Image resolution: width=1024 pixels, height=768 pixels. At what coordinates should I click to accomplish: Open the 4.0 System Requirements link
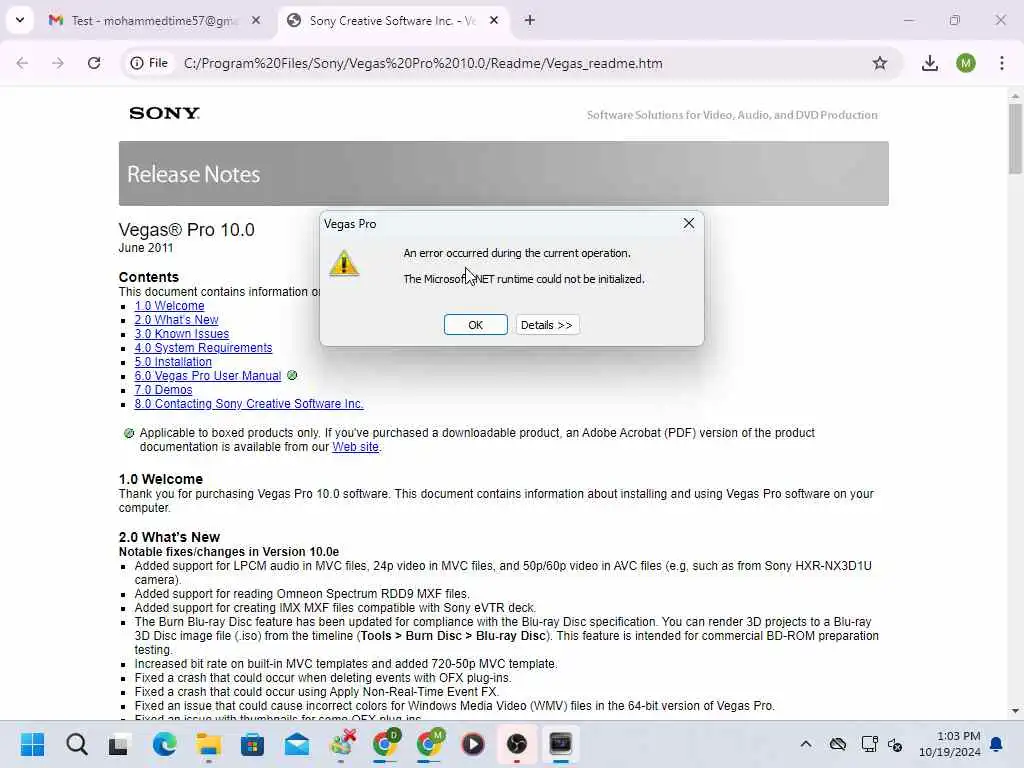tap(203, 348)
